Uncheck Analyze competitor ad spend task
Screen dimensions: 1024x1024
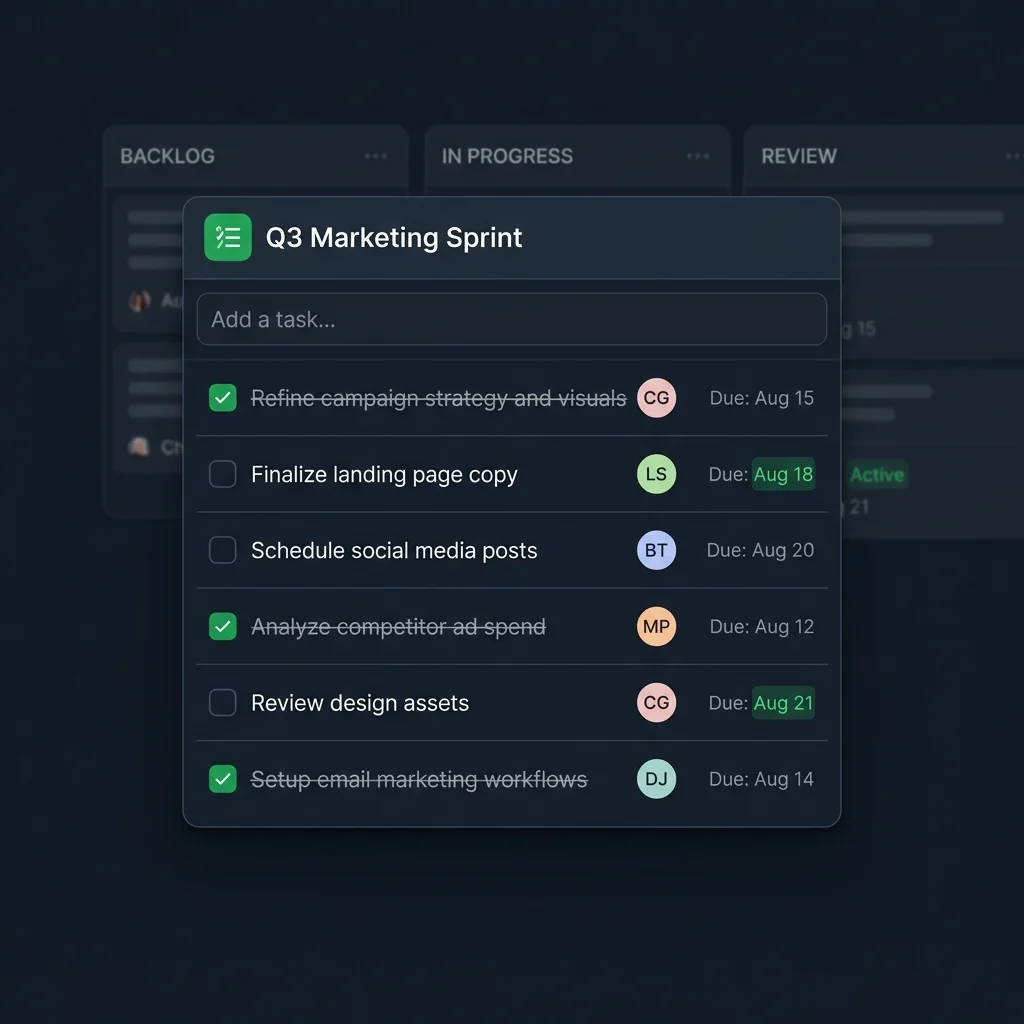pyautogui.click(x=223, y=626)
